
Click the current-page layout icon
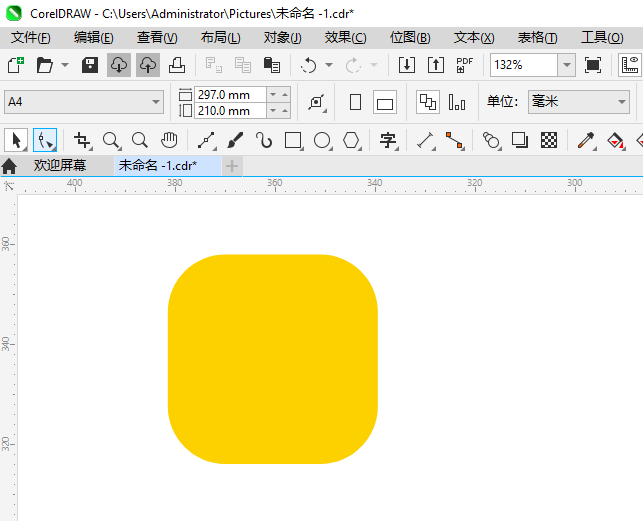(457, 102)
